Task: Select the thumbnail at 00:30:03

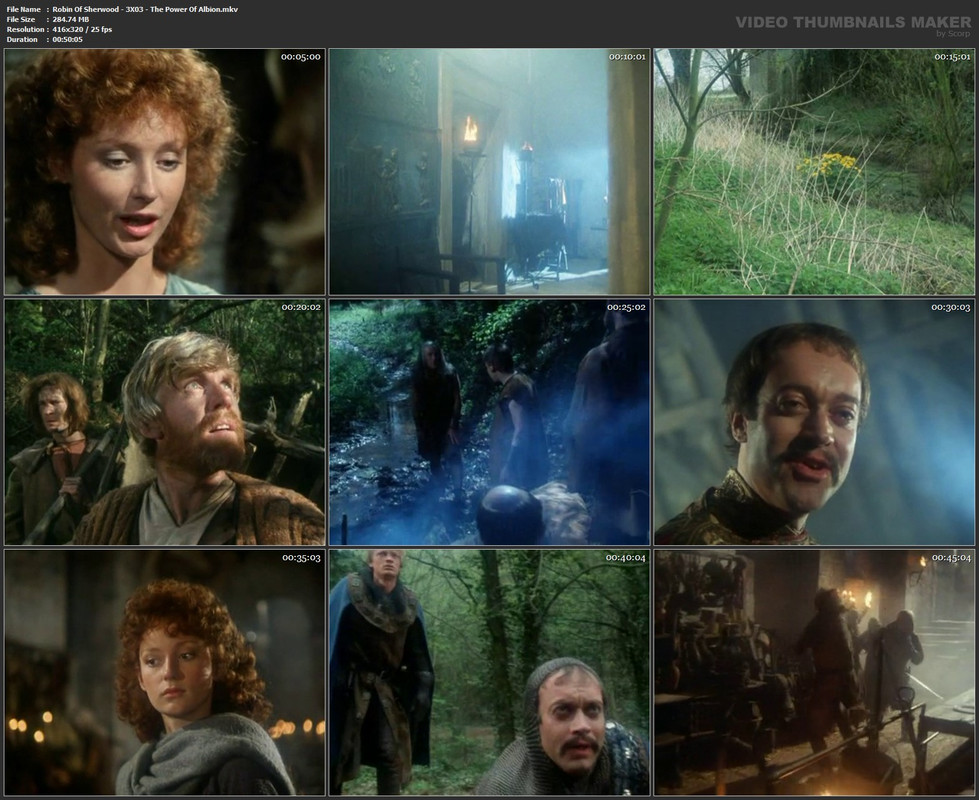Action: (x=814, y=422)
